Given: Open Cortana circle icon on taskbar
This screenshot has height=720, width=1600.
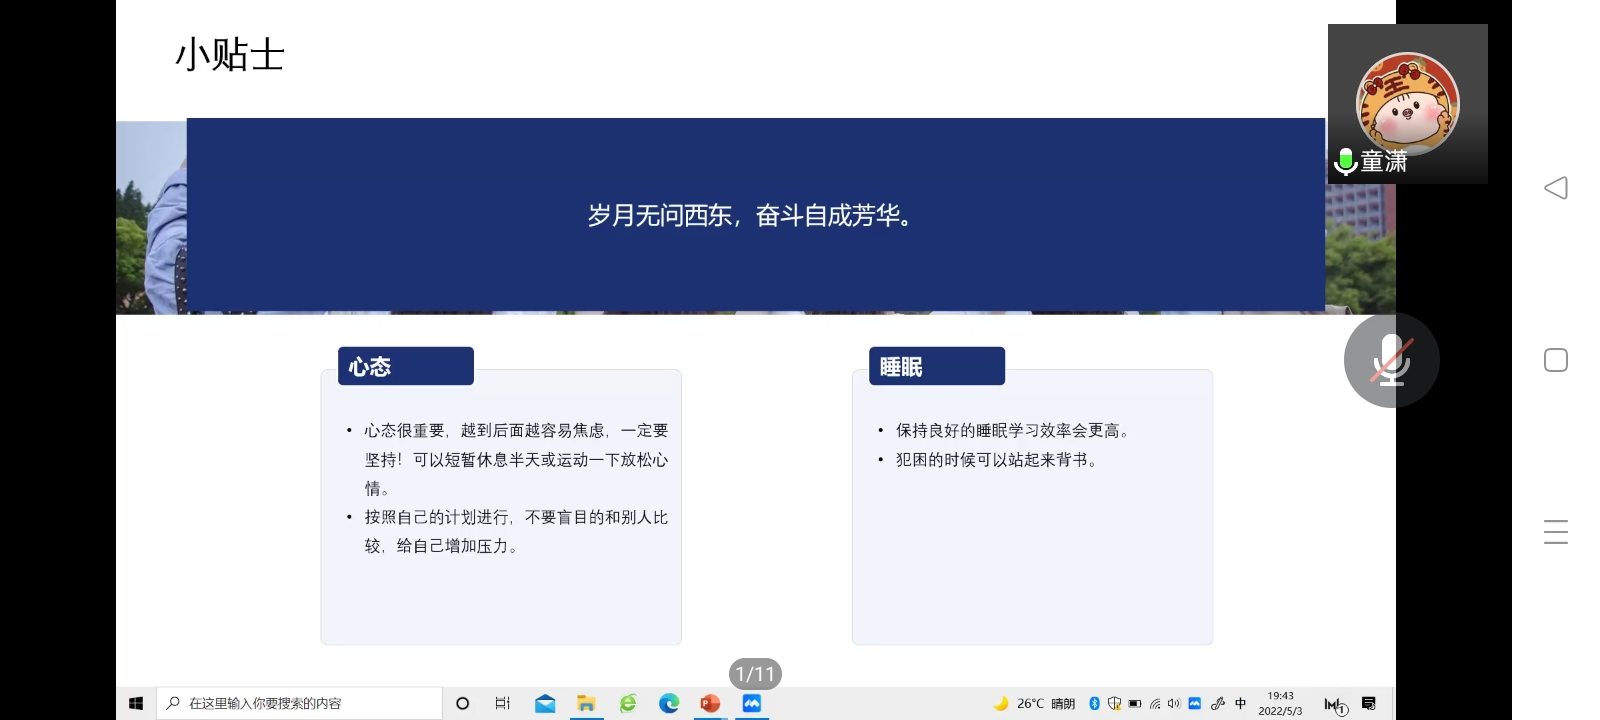Looking at the screenshot, I should (x=462, y=704).
